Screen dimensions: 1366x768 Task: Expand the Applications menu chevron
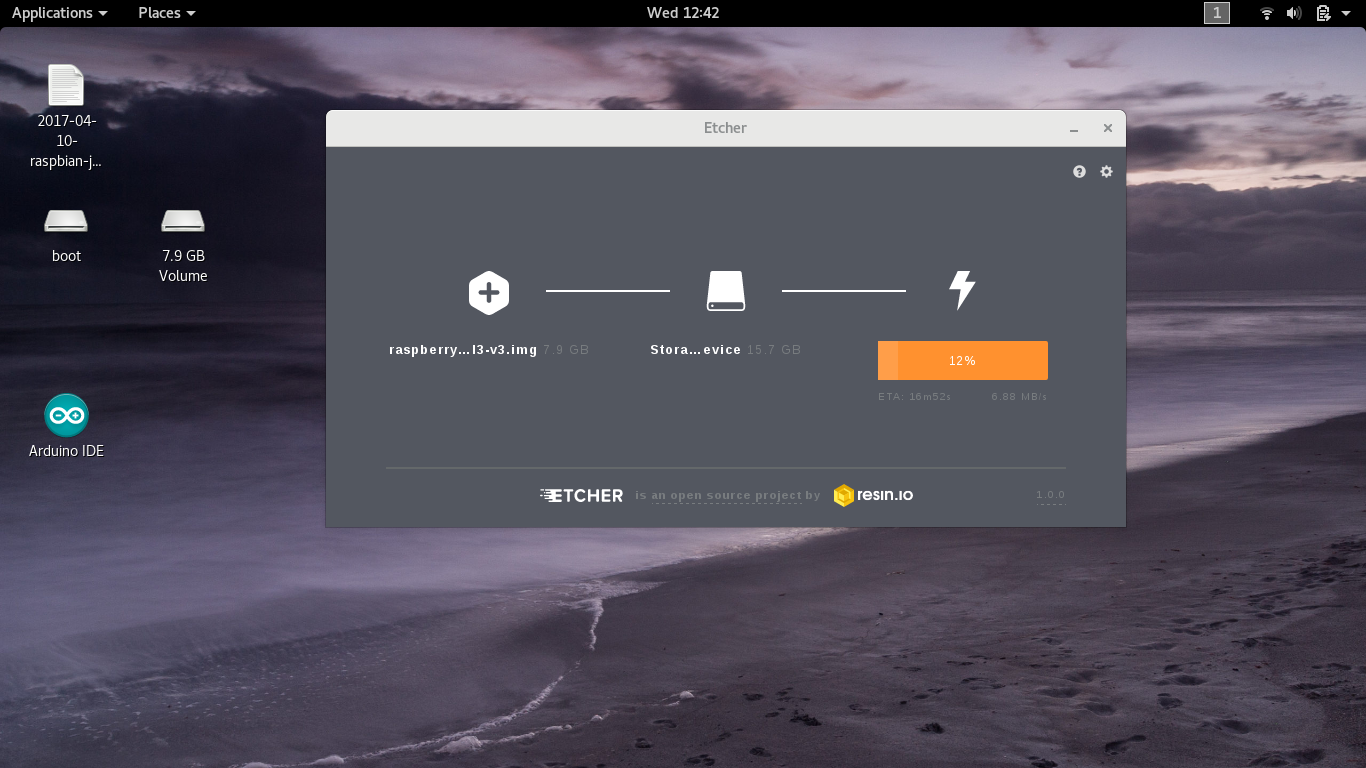(100, 13)
